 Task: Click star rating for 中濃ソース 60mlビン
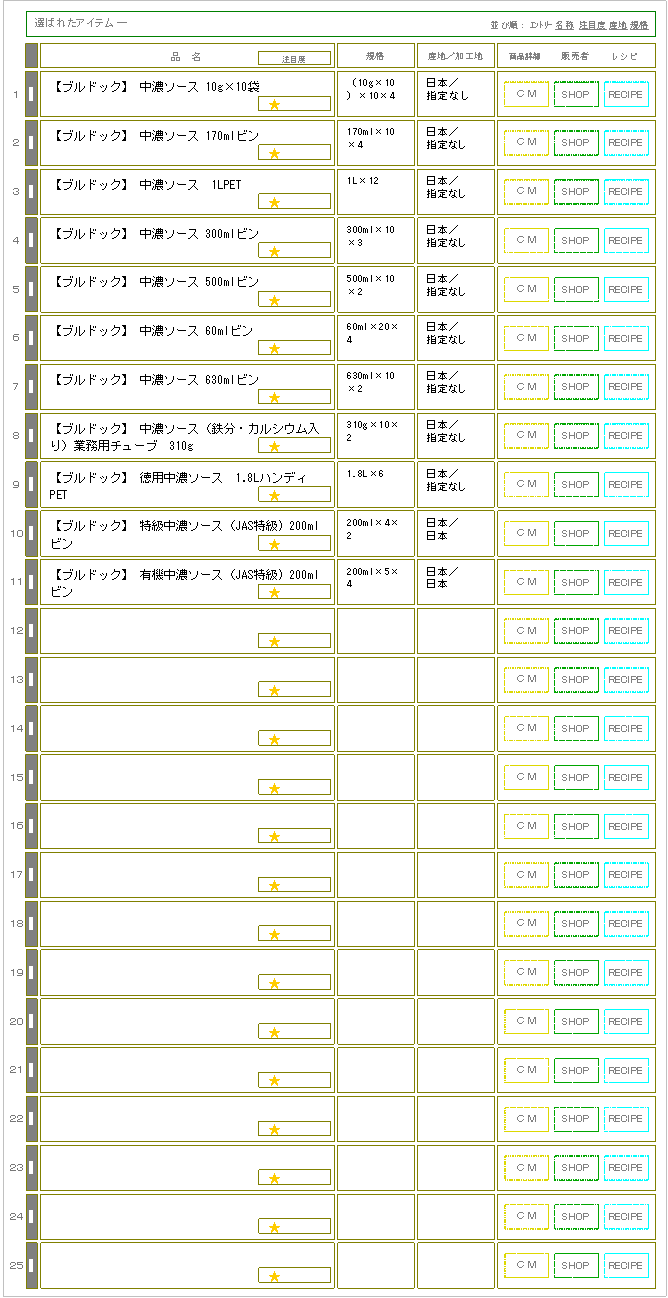294,347
